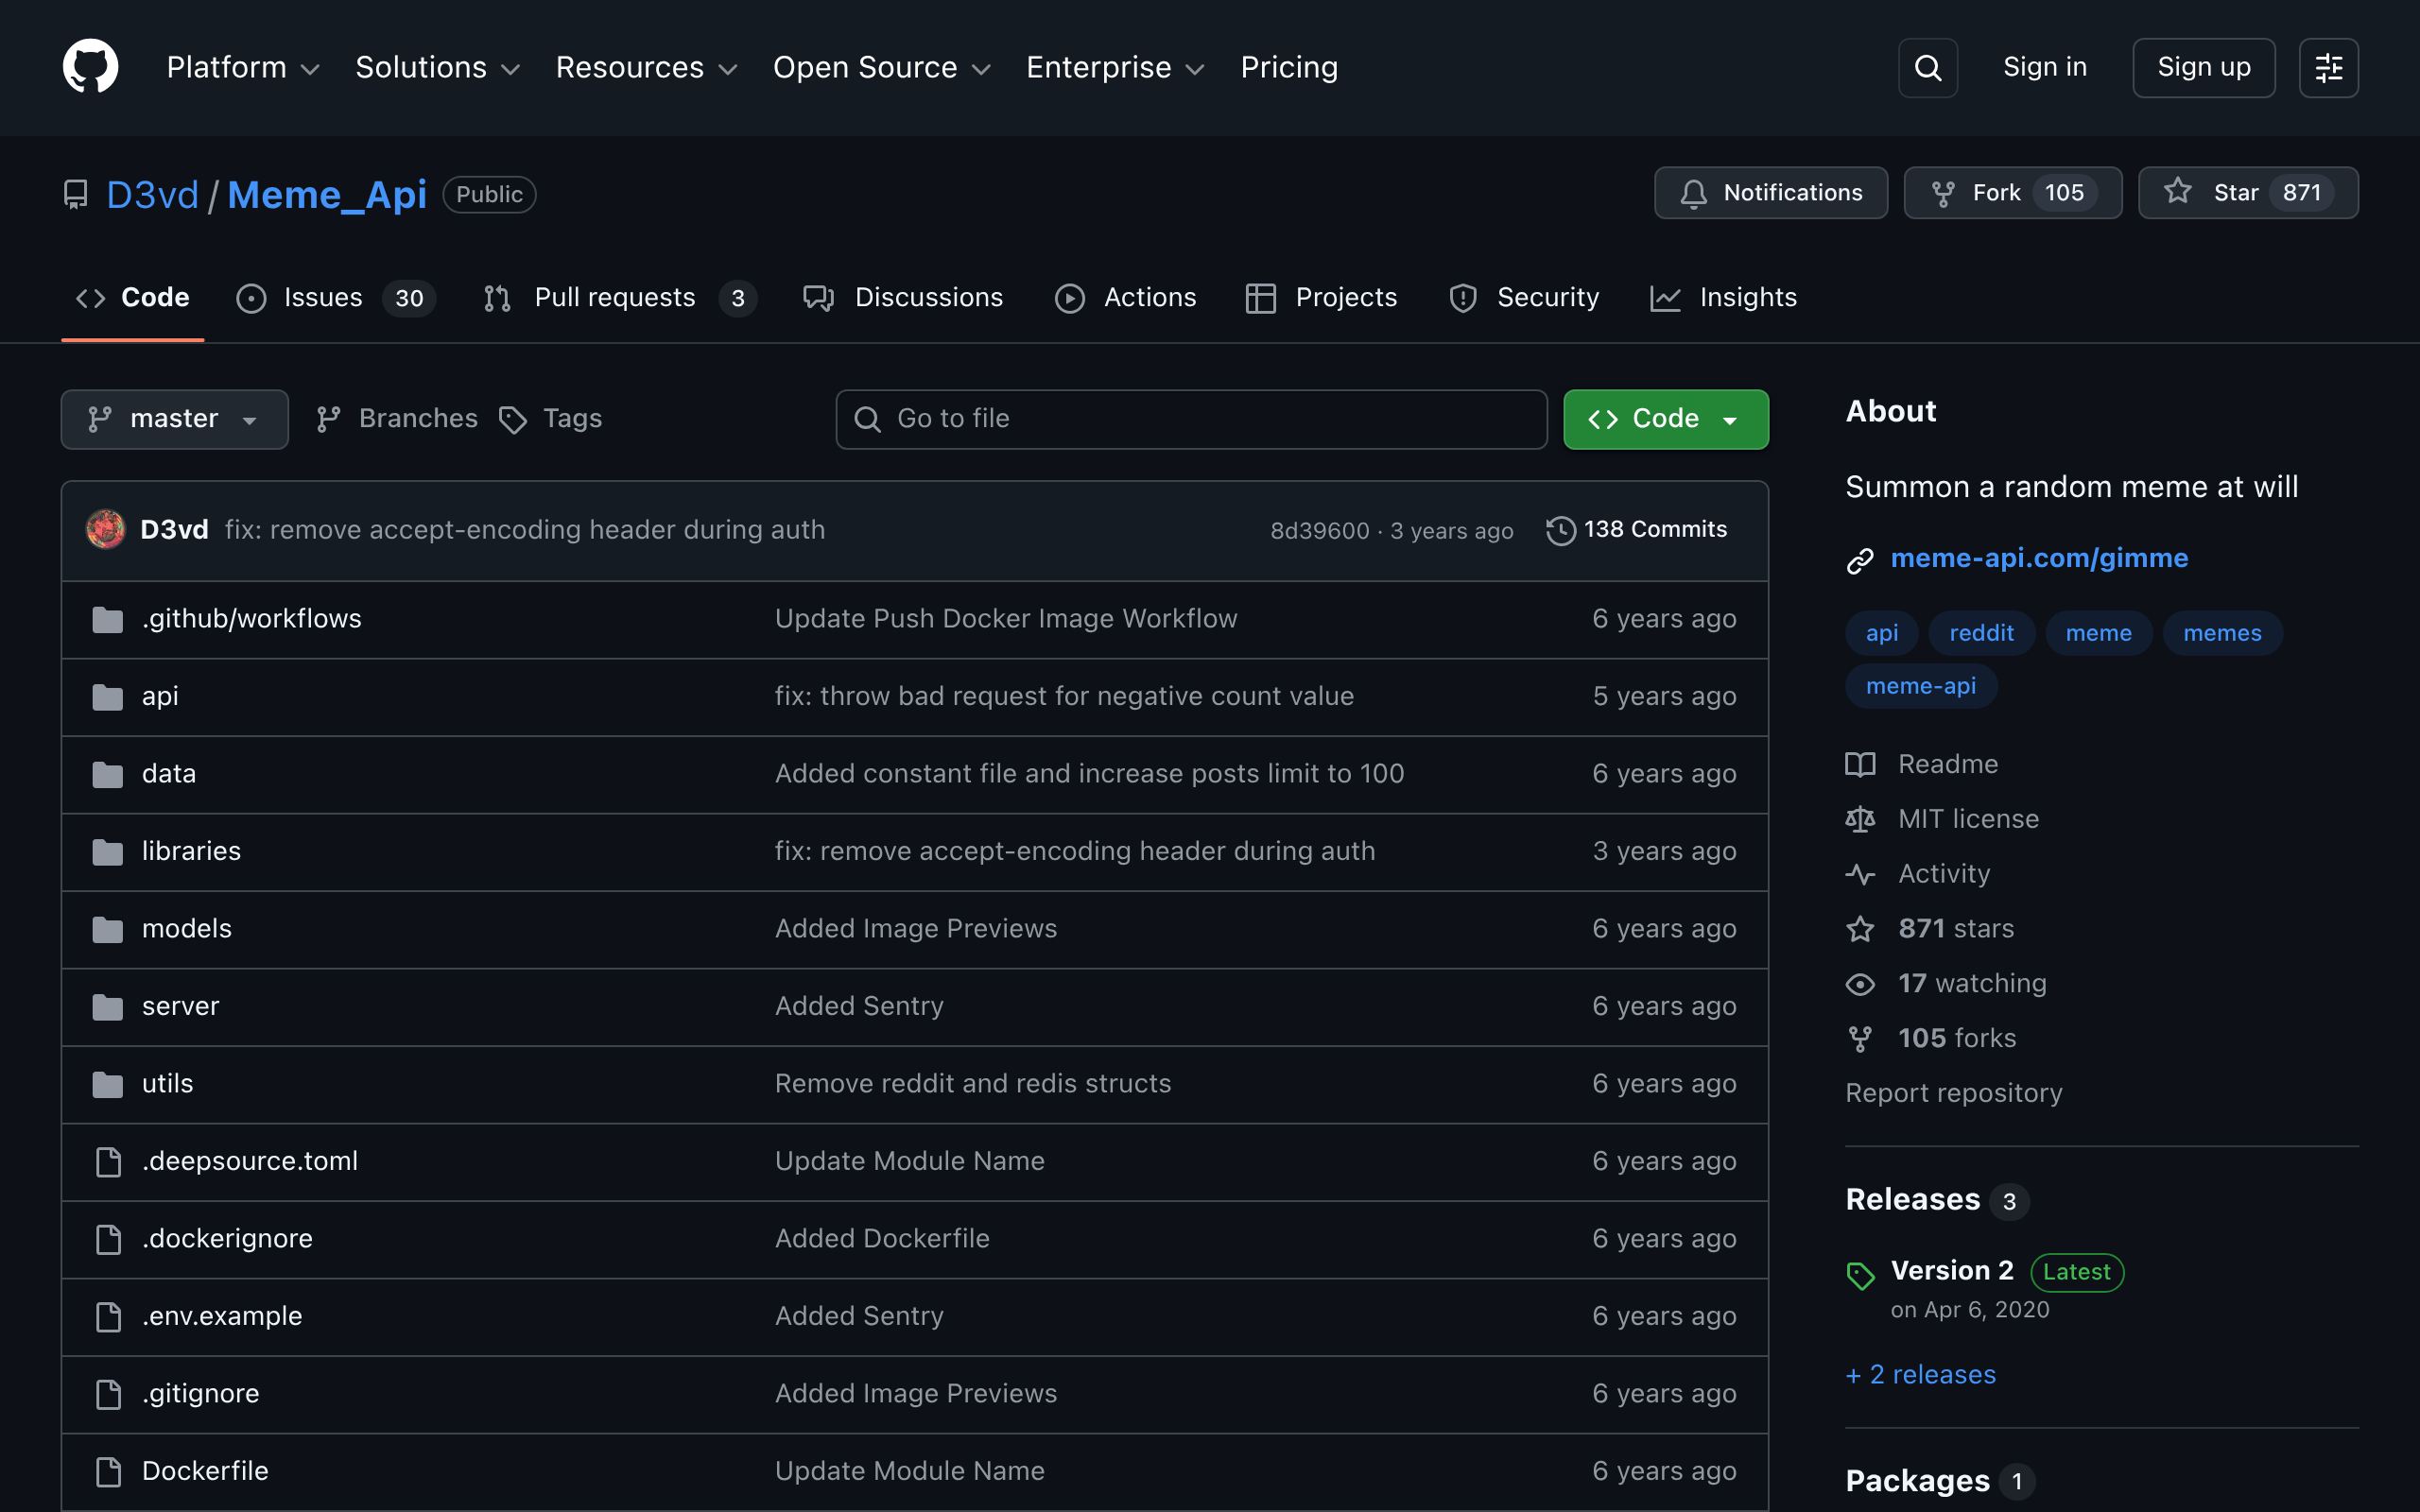Click the repository book icon beside D3vd
The height and width of the screenshot is (1512, 2420).
[x=75, y=194]
